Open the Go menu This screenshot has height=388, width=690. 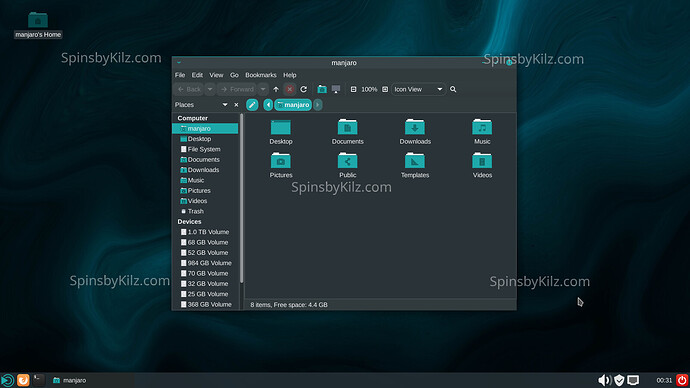pyautogui.click(x=234, y=75)
